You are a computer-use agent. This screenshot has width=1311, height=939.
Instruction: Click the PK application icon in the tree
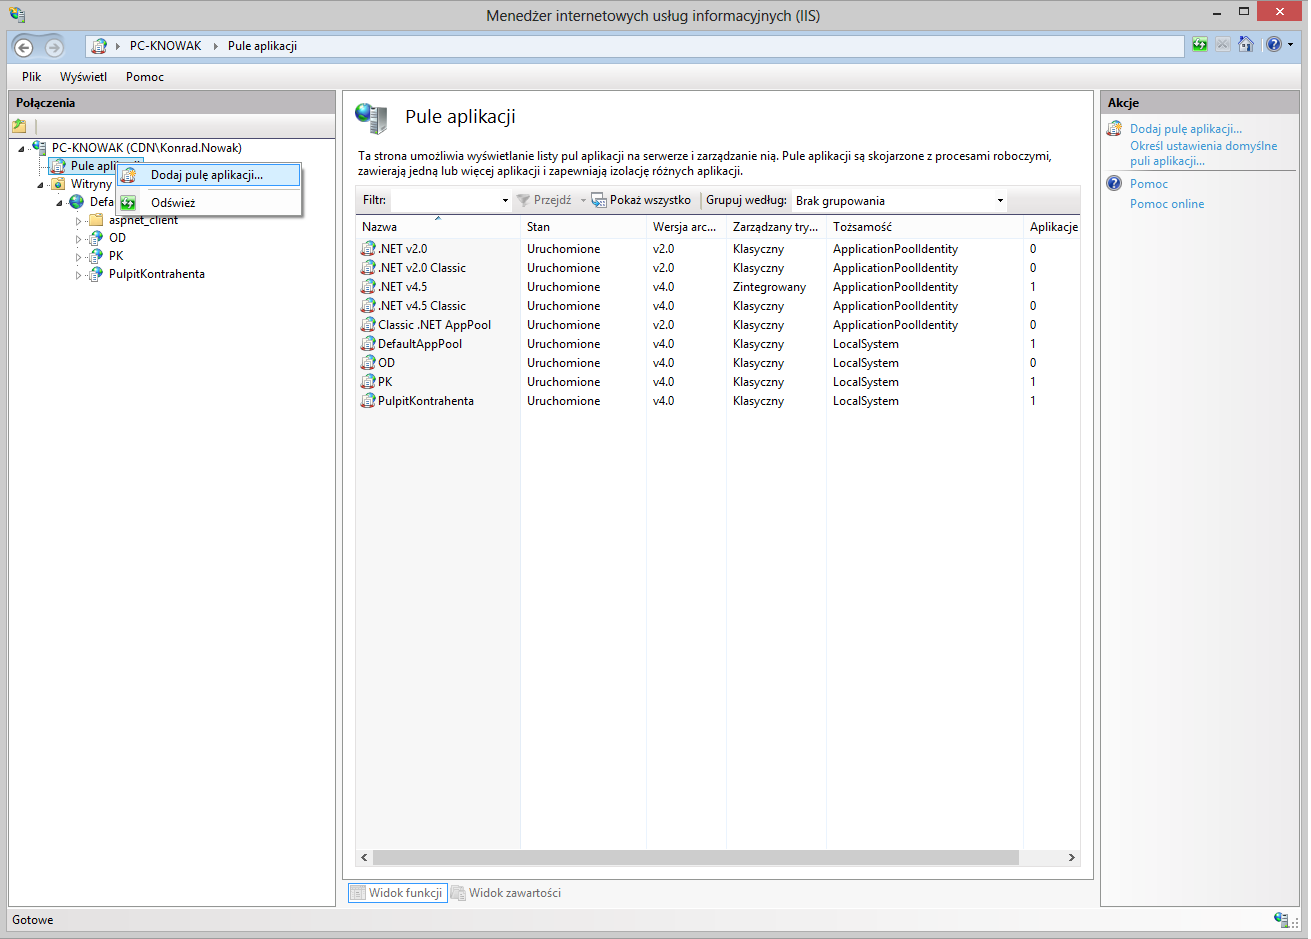pos(96,256)
